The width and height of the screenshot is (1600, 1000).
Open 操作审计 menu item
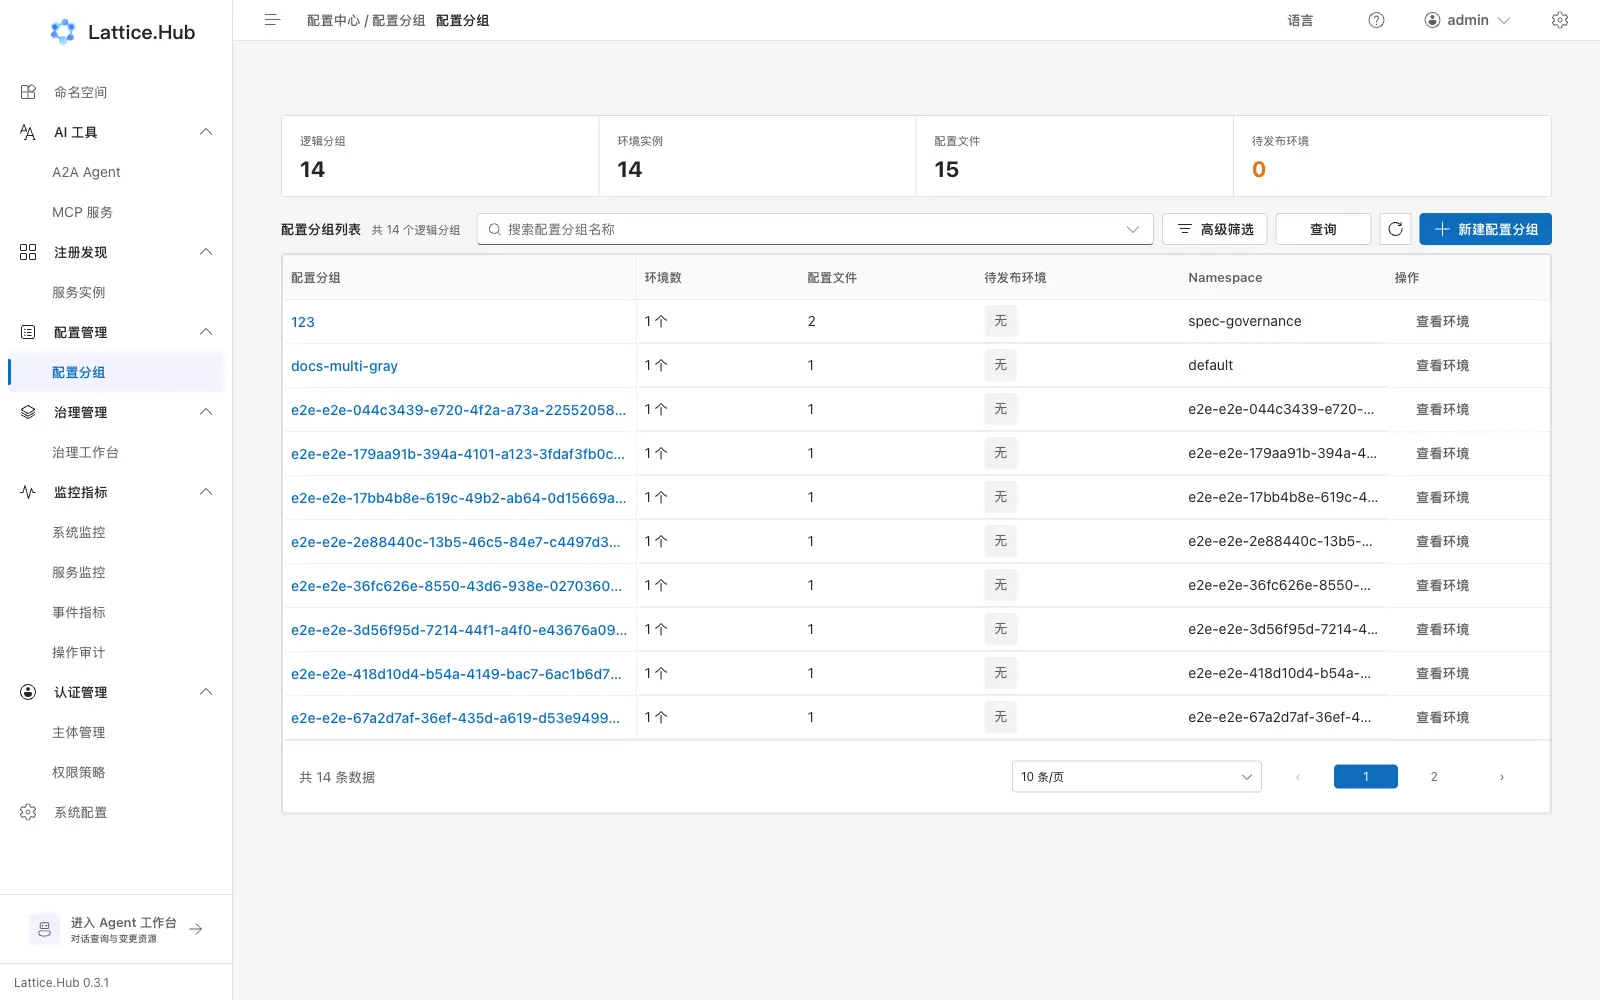[116, 652]
